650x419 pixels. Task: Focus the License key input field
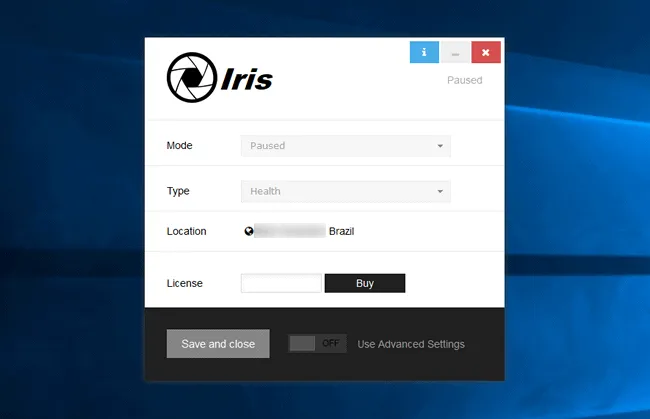pos(281,283)
